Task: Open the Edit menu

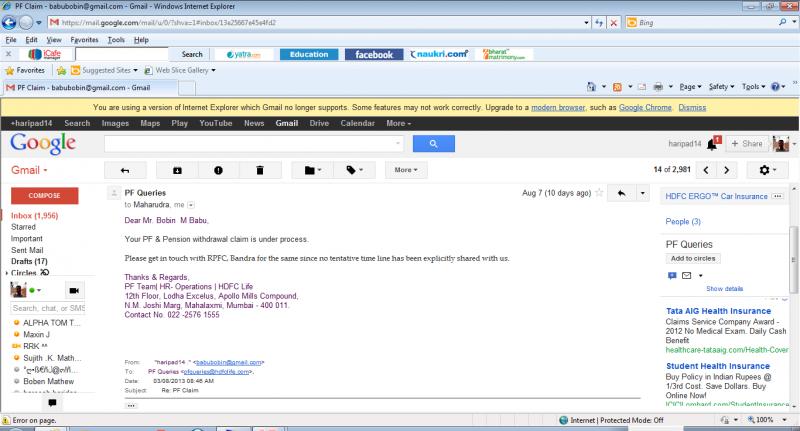Action: [31, 40]
